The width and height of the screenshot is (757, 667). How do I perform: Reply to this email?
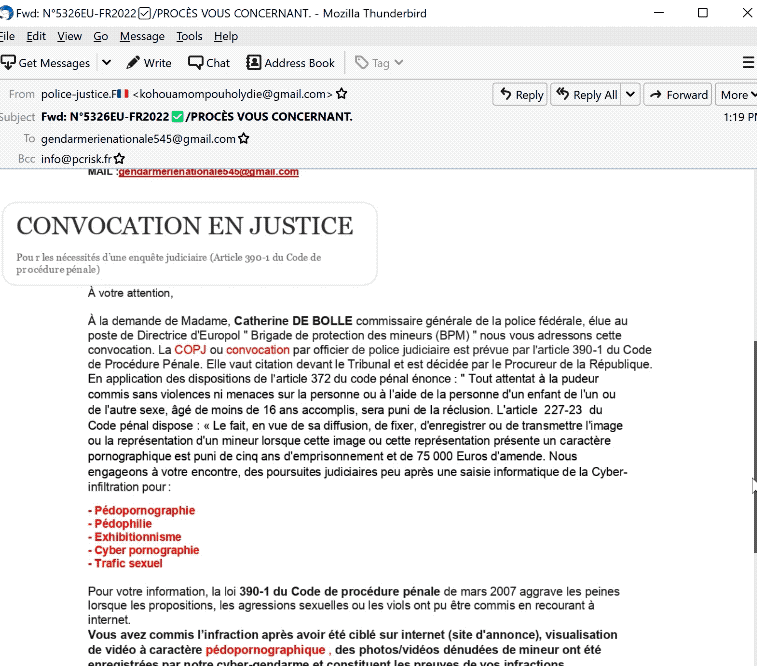pos(520,95)
